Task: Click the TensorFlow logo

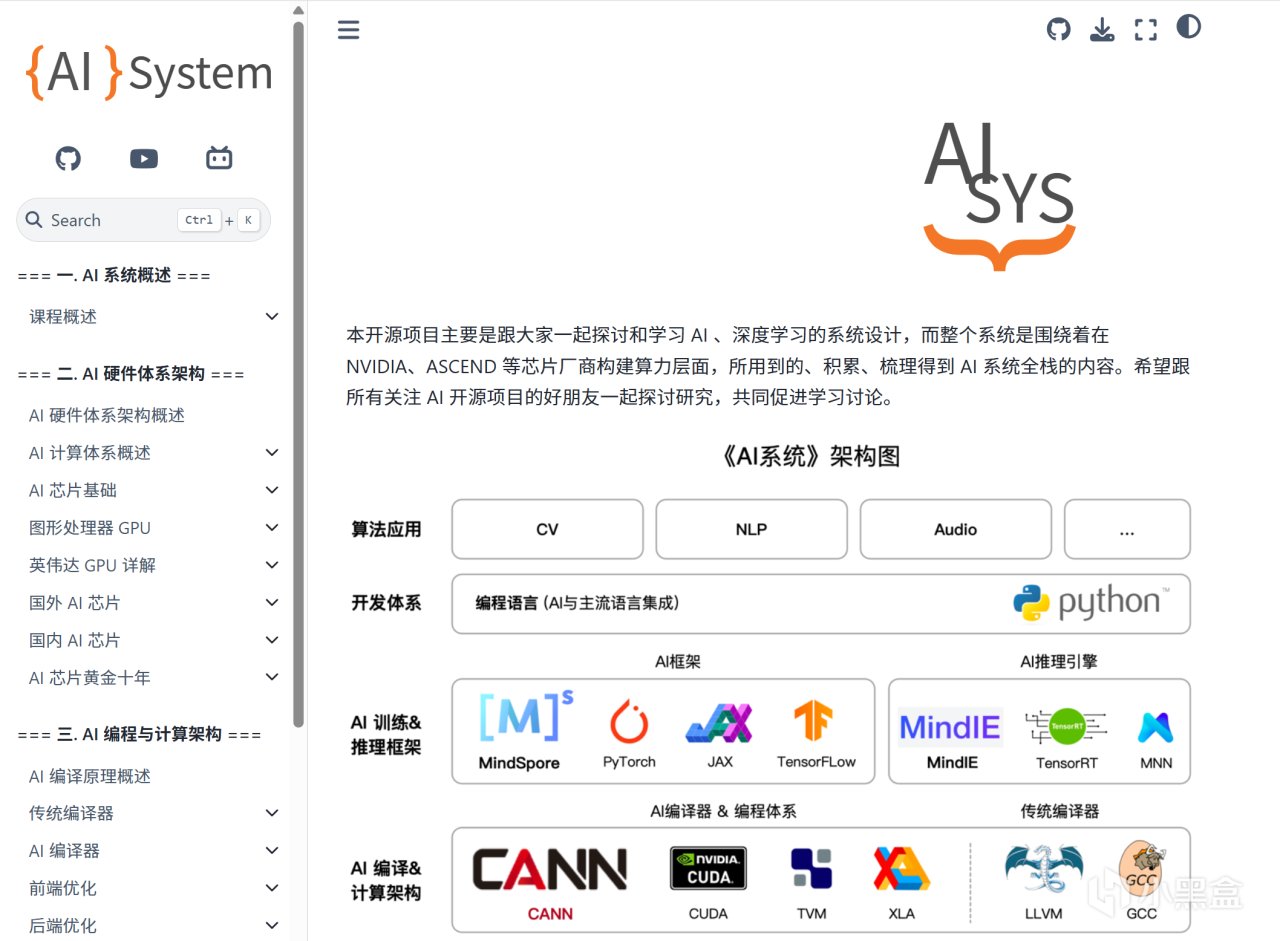Action: tap(813, 721)
